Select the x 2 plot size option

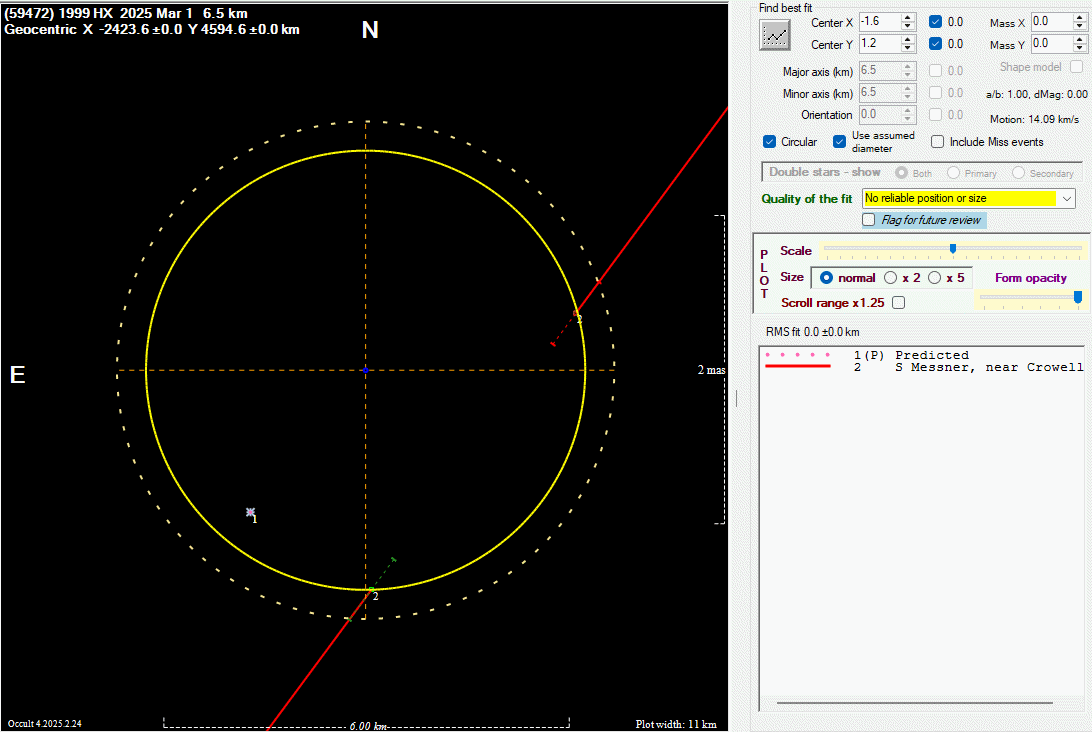[x=890, y=278]
